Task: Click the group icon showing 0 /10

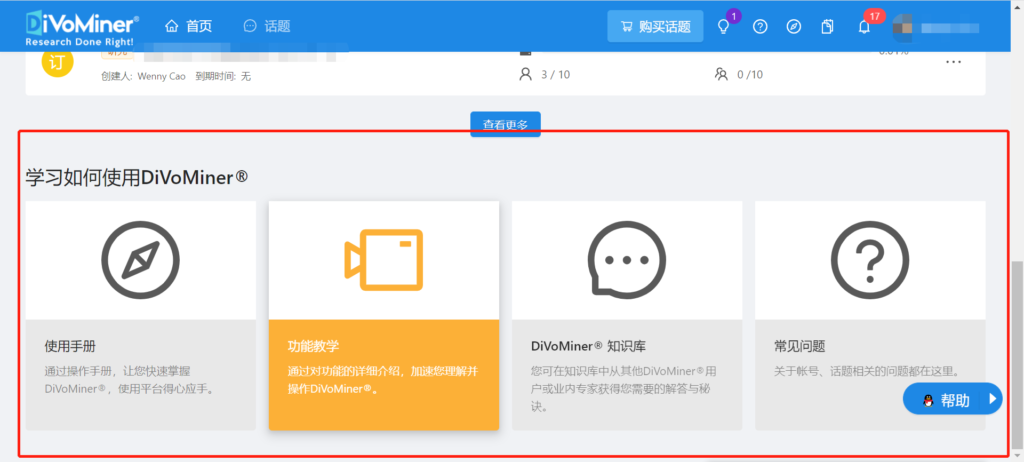Action: coord(721,74)
